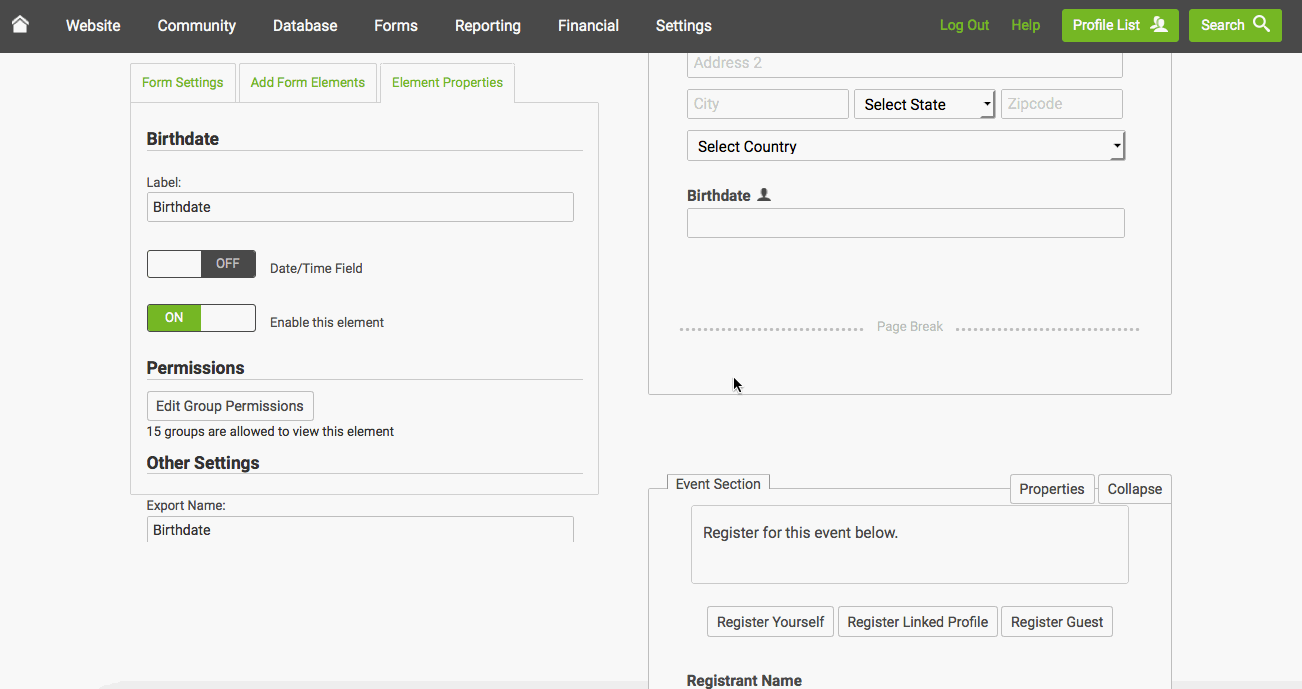Switch to the Form Settings tab

pos(183,82)
